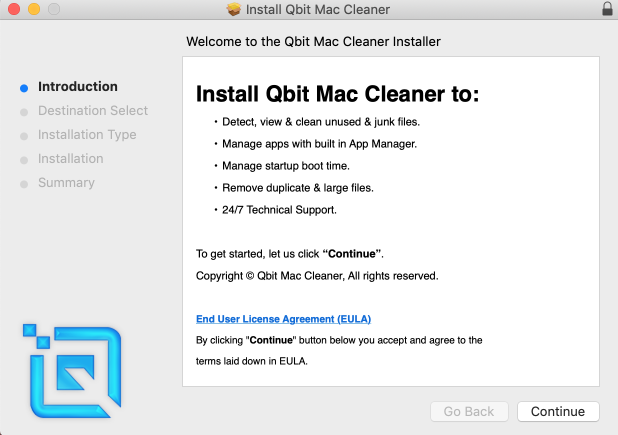
Task: Click the "Install Qbit Mac Cleaner to:" heading
Action: point(338,94)
